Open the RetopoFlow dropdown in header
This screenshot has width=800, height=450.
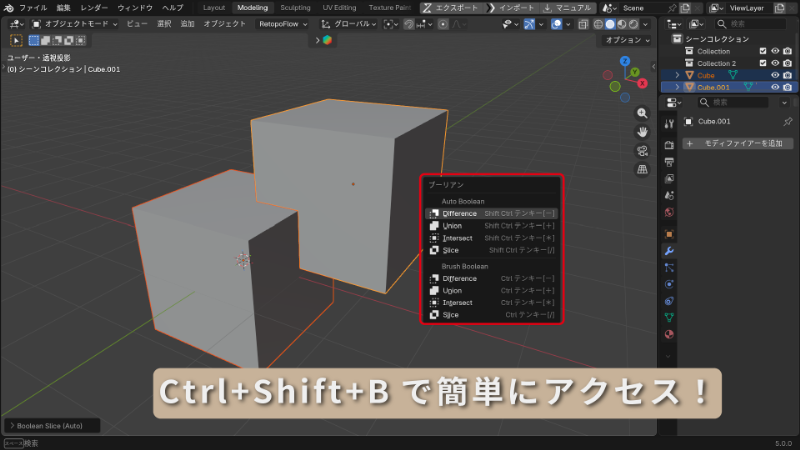coord(286,23)
